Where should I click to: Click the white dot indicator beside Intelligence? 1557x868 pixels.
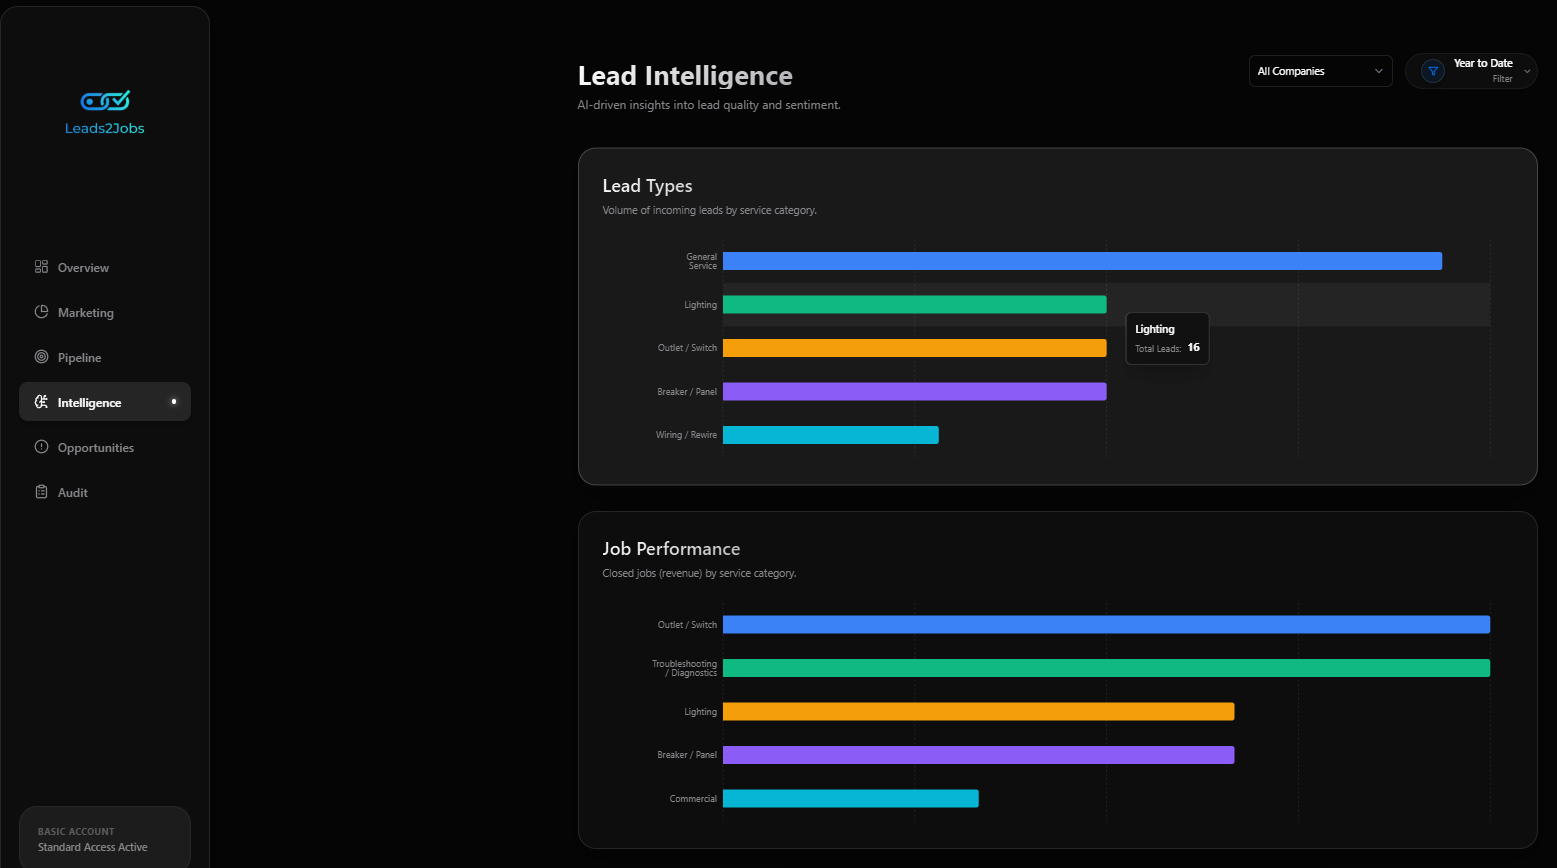[174, 401]
